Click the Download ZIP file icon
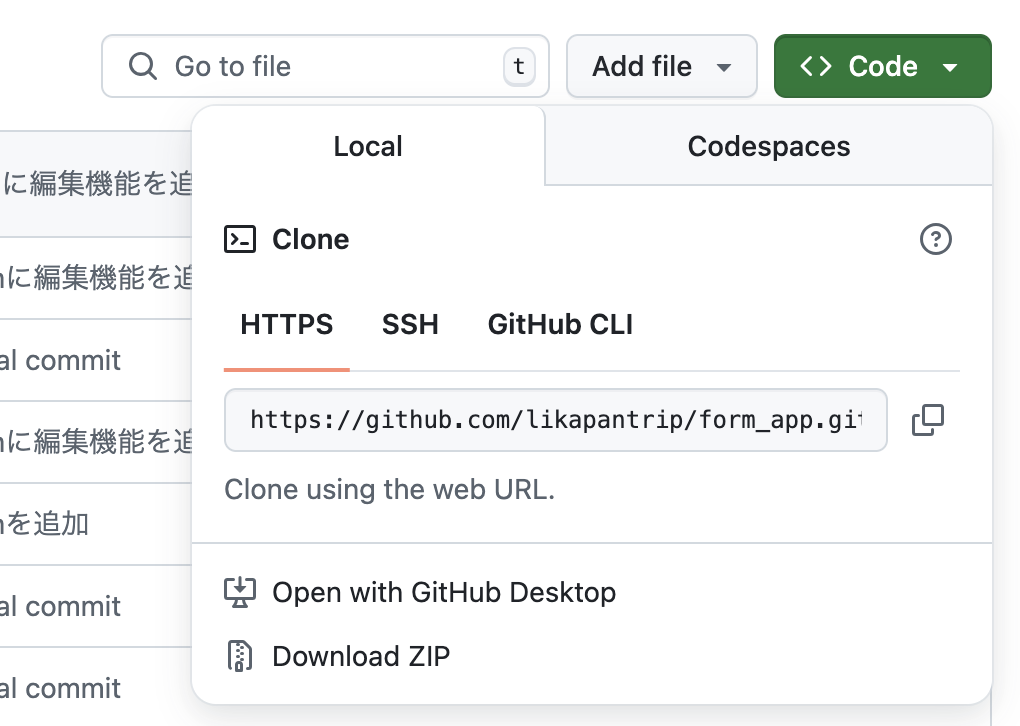The width and height of the screenshot is (1020, 726). (241, 656)
